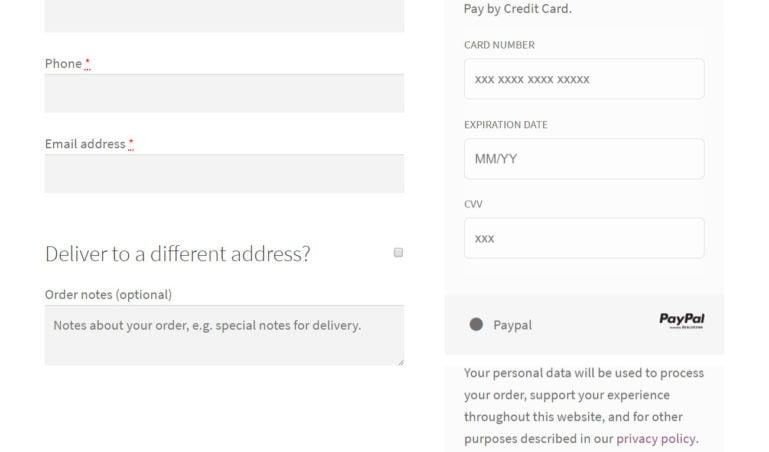The image size is (769, 452).
Task: Click the required asterisk next to Email address
Action: (x=131, y=144)
